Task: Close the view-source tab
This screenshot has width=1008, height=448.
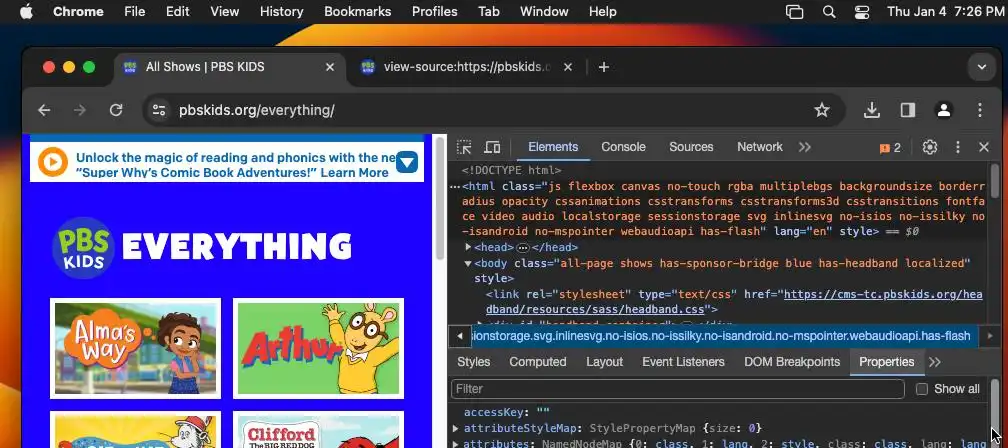Action: tap(568, 67)
